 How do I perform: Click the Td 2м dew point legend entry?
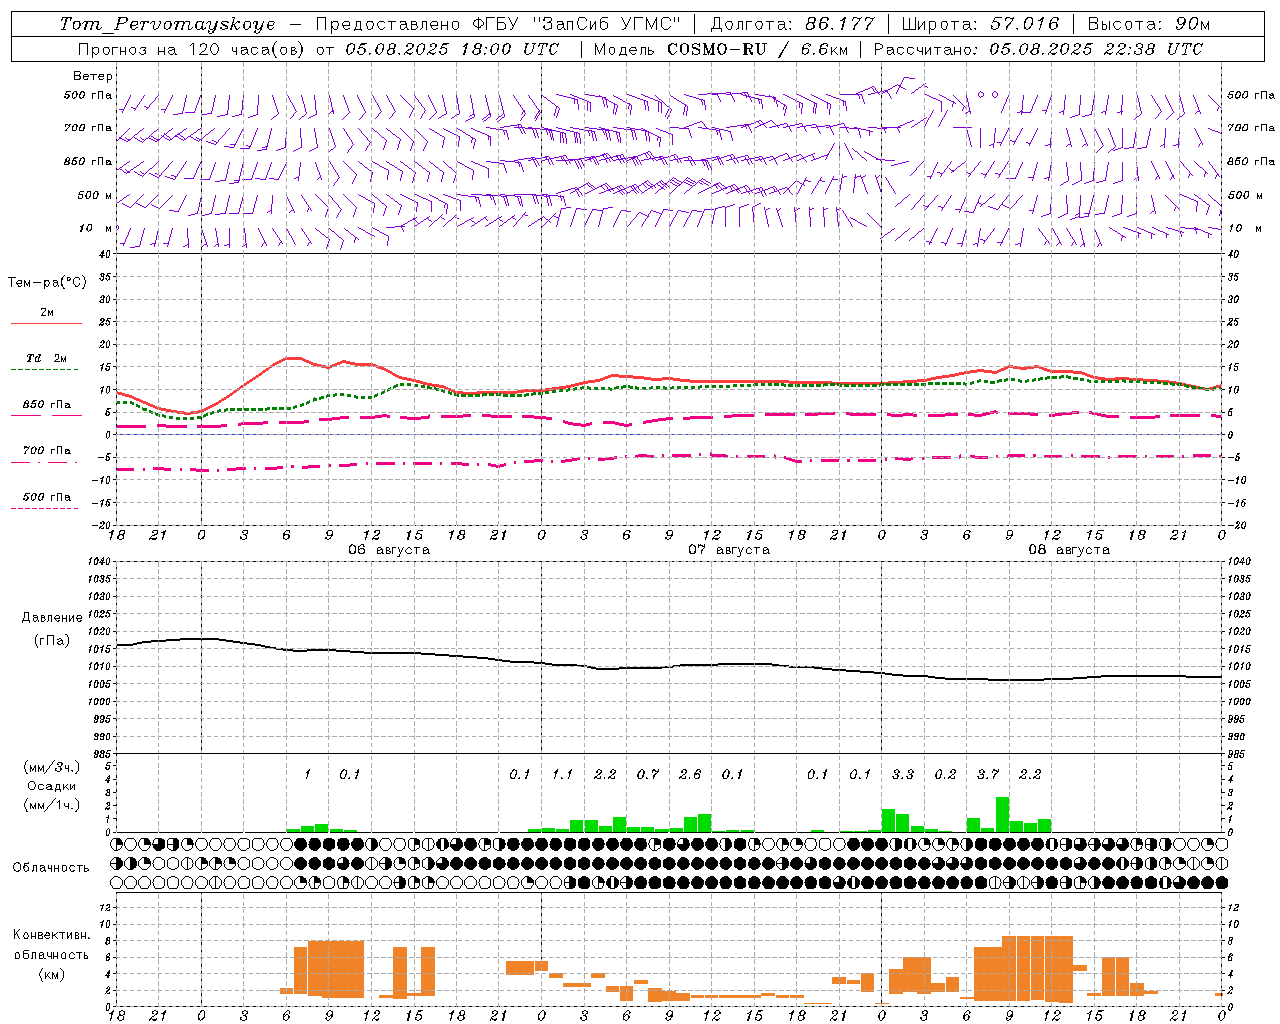[47, 358]
